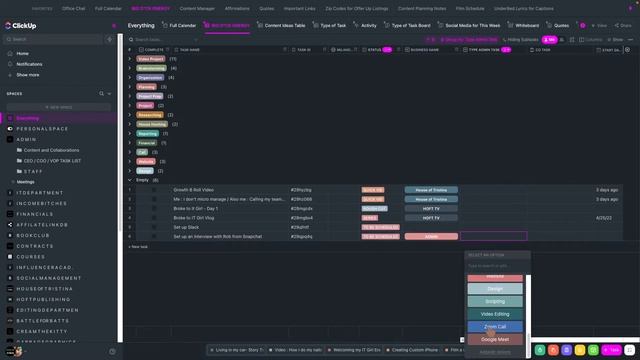The width and height of the screenshot is (640, 360).
Task: Check the Growth B Roll Video task checkbox
Action: point(154,190)
